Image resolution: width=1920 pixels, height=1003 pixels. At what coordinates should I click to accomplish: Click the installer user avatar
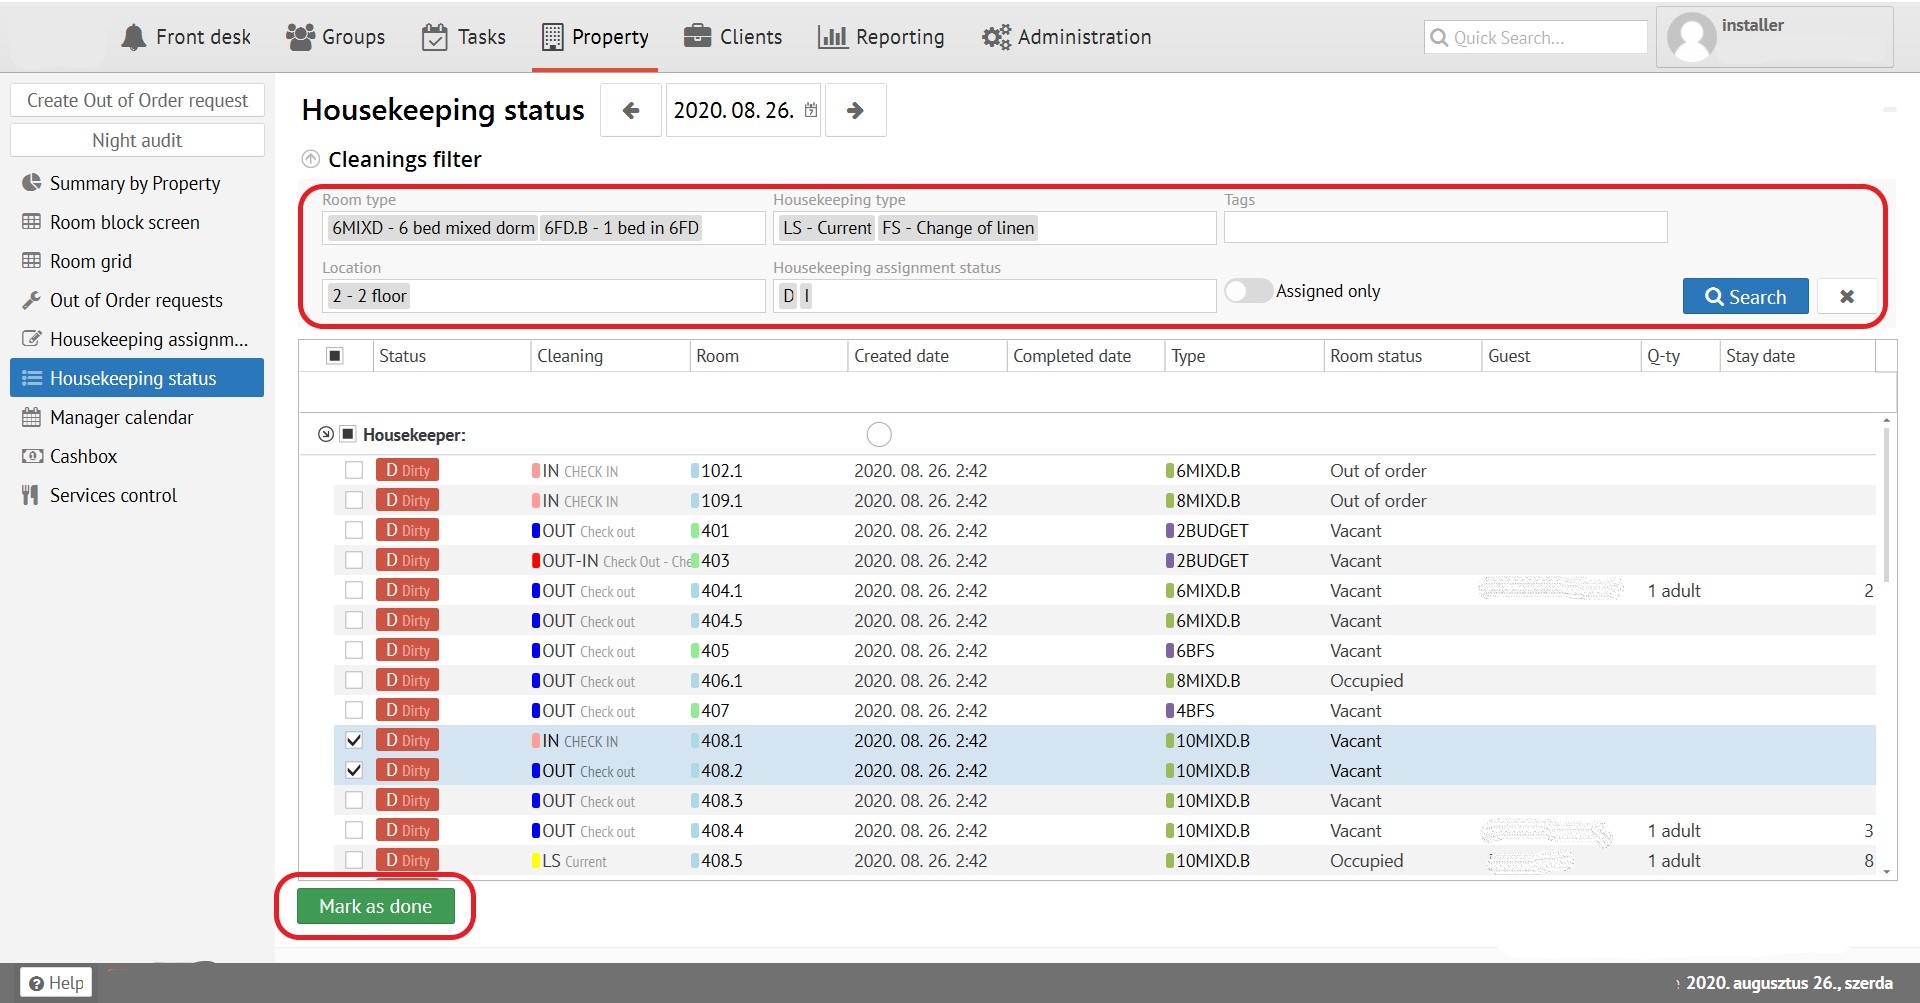point(1692,38)
